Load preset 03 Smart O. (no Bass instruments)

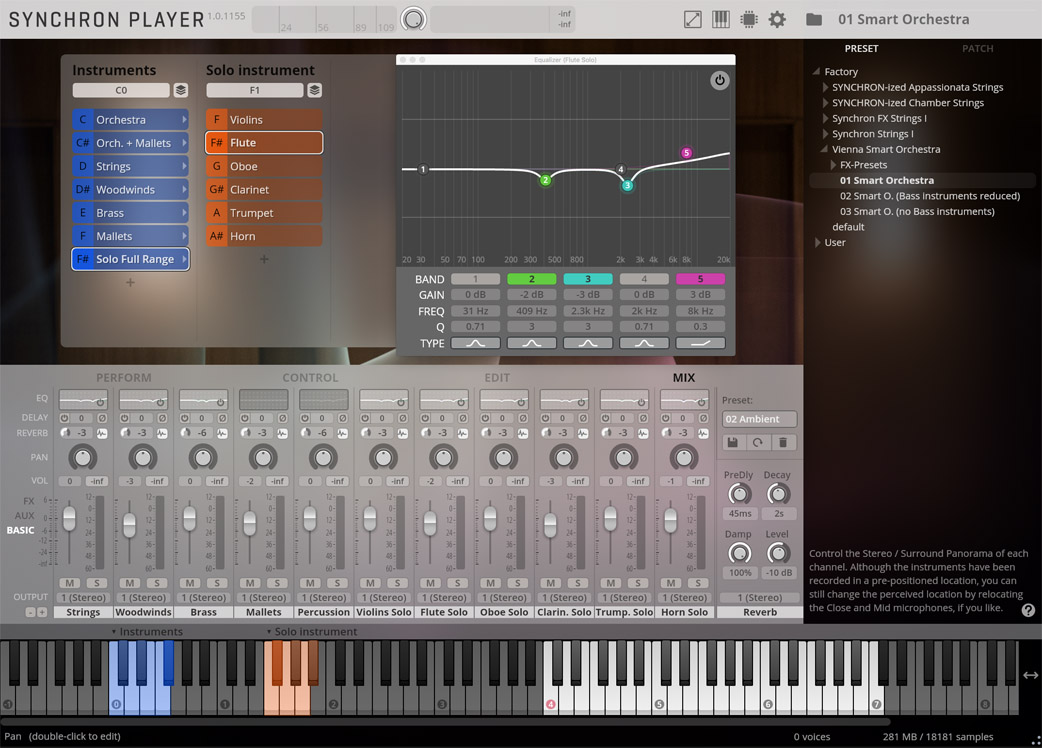pos(917,211)
